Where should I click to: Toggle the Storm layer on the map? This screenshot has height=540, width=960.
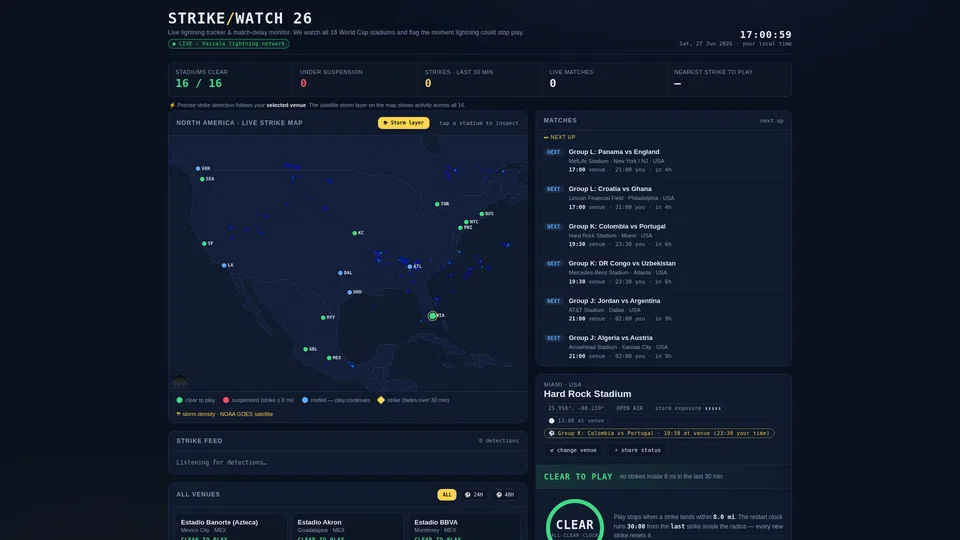pos(403,123)
